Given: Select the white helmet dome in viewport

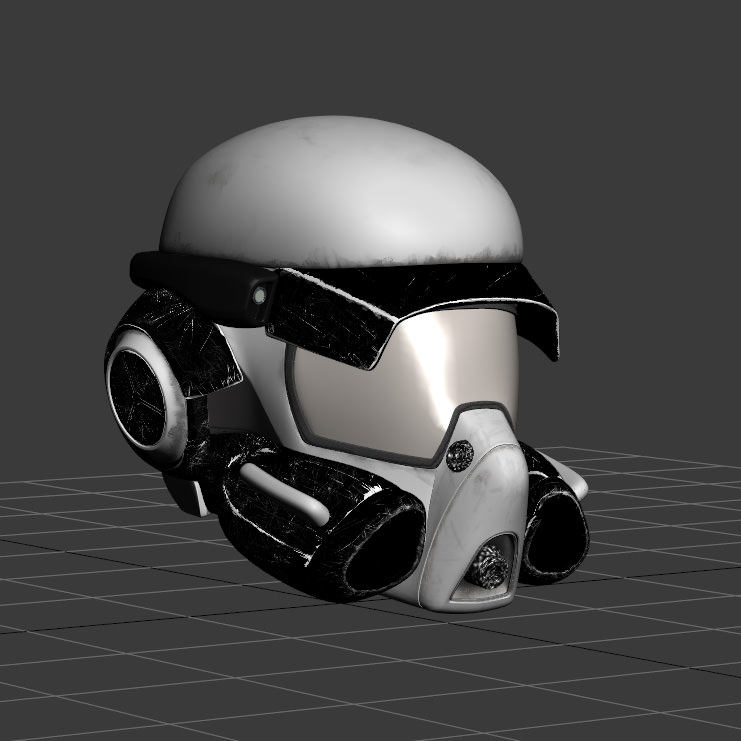Looking at the screenshot, I should pyautogui.click(x=341, y=194).
